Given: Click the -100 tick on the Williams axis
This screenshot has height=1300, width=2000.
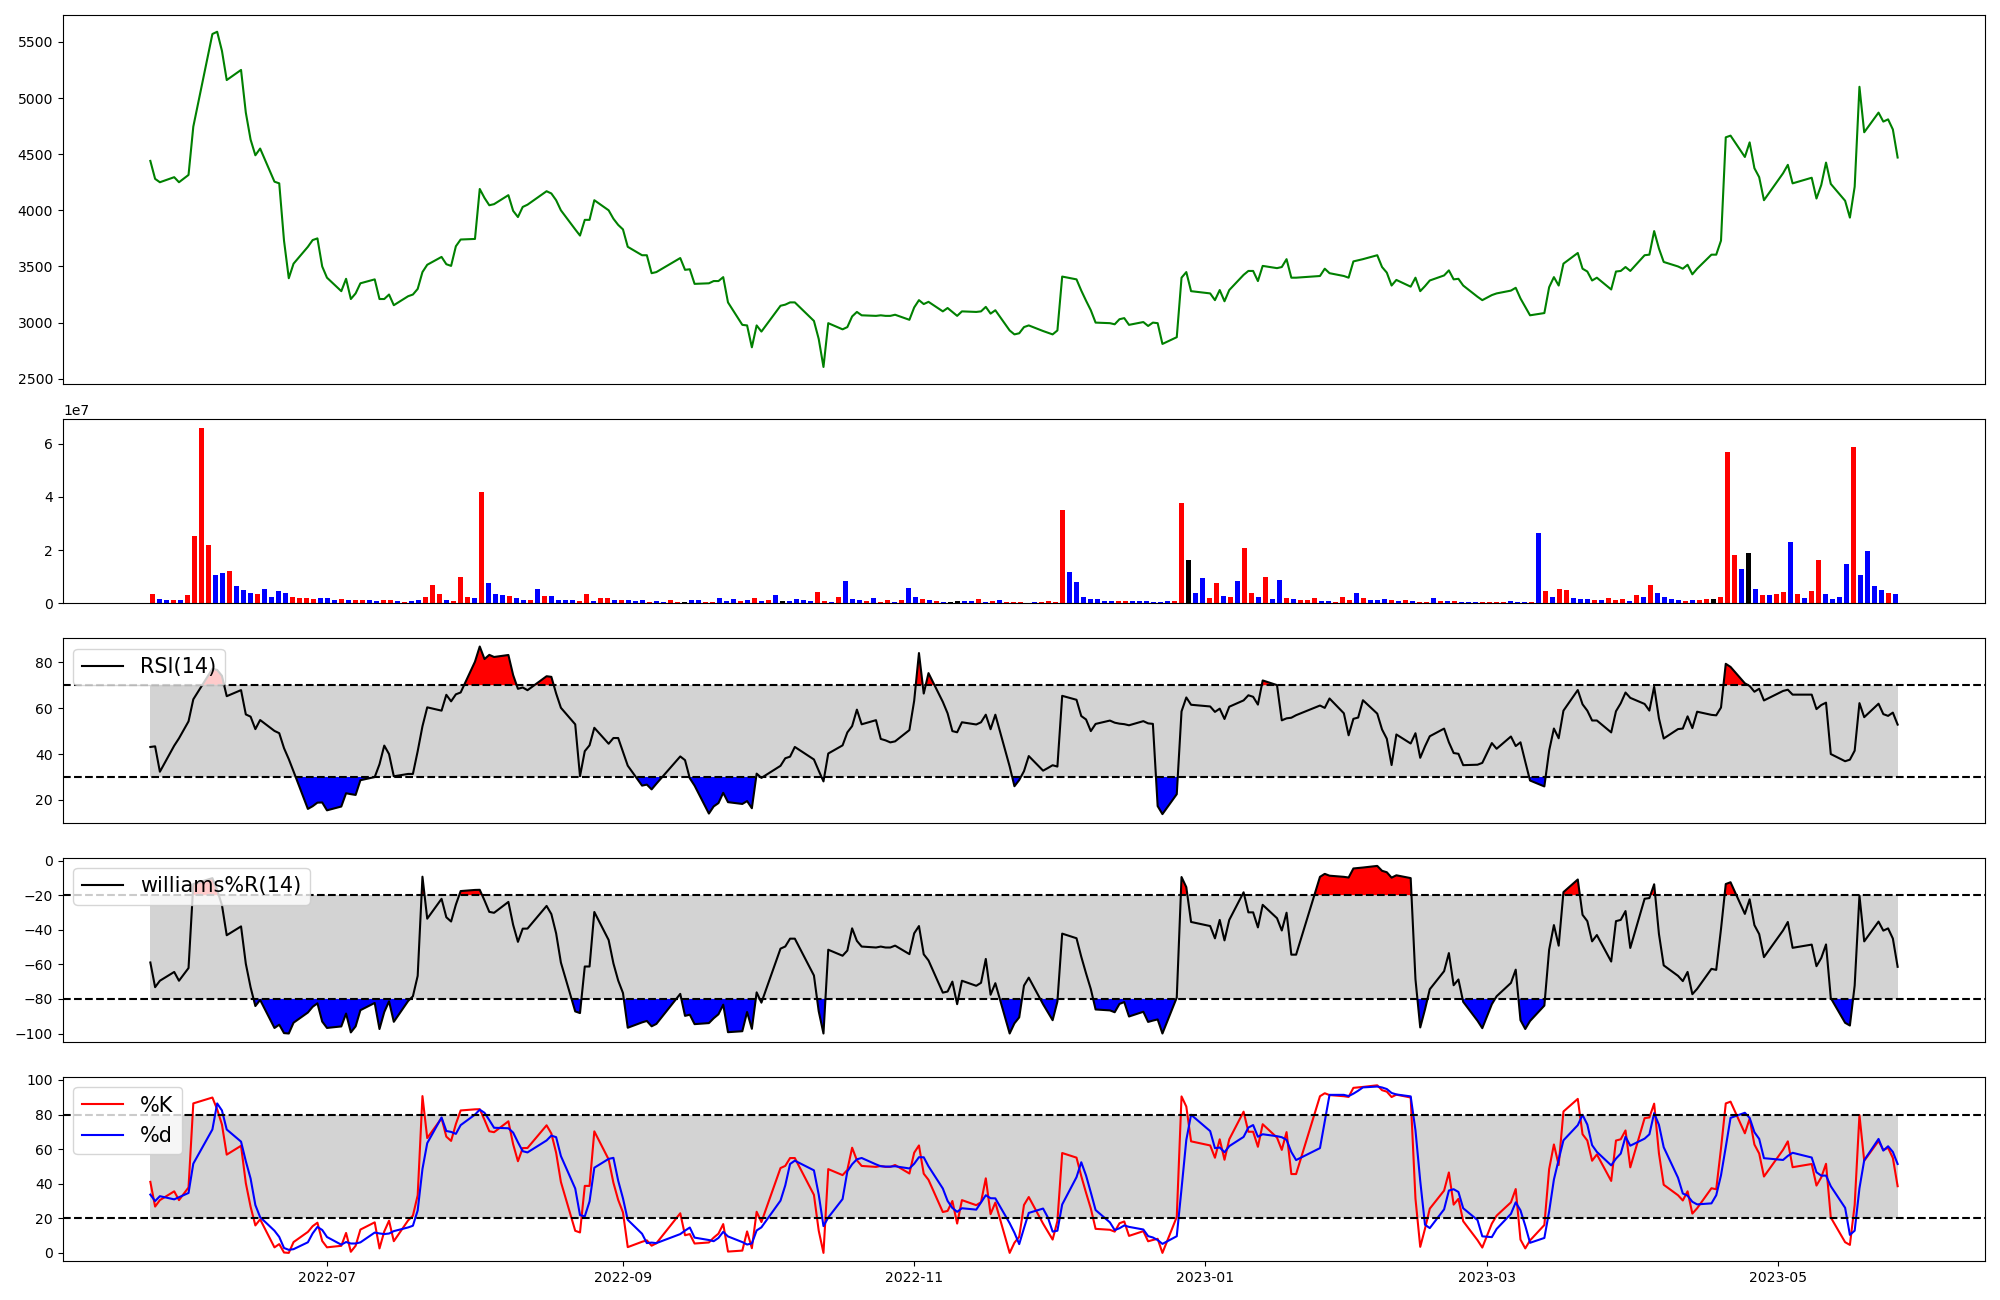Looking at the screenshot, I should 35,1033.
